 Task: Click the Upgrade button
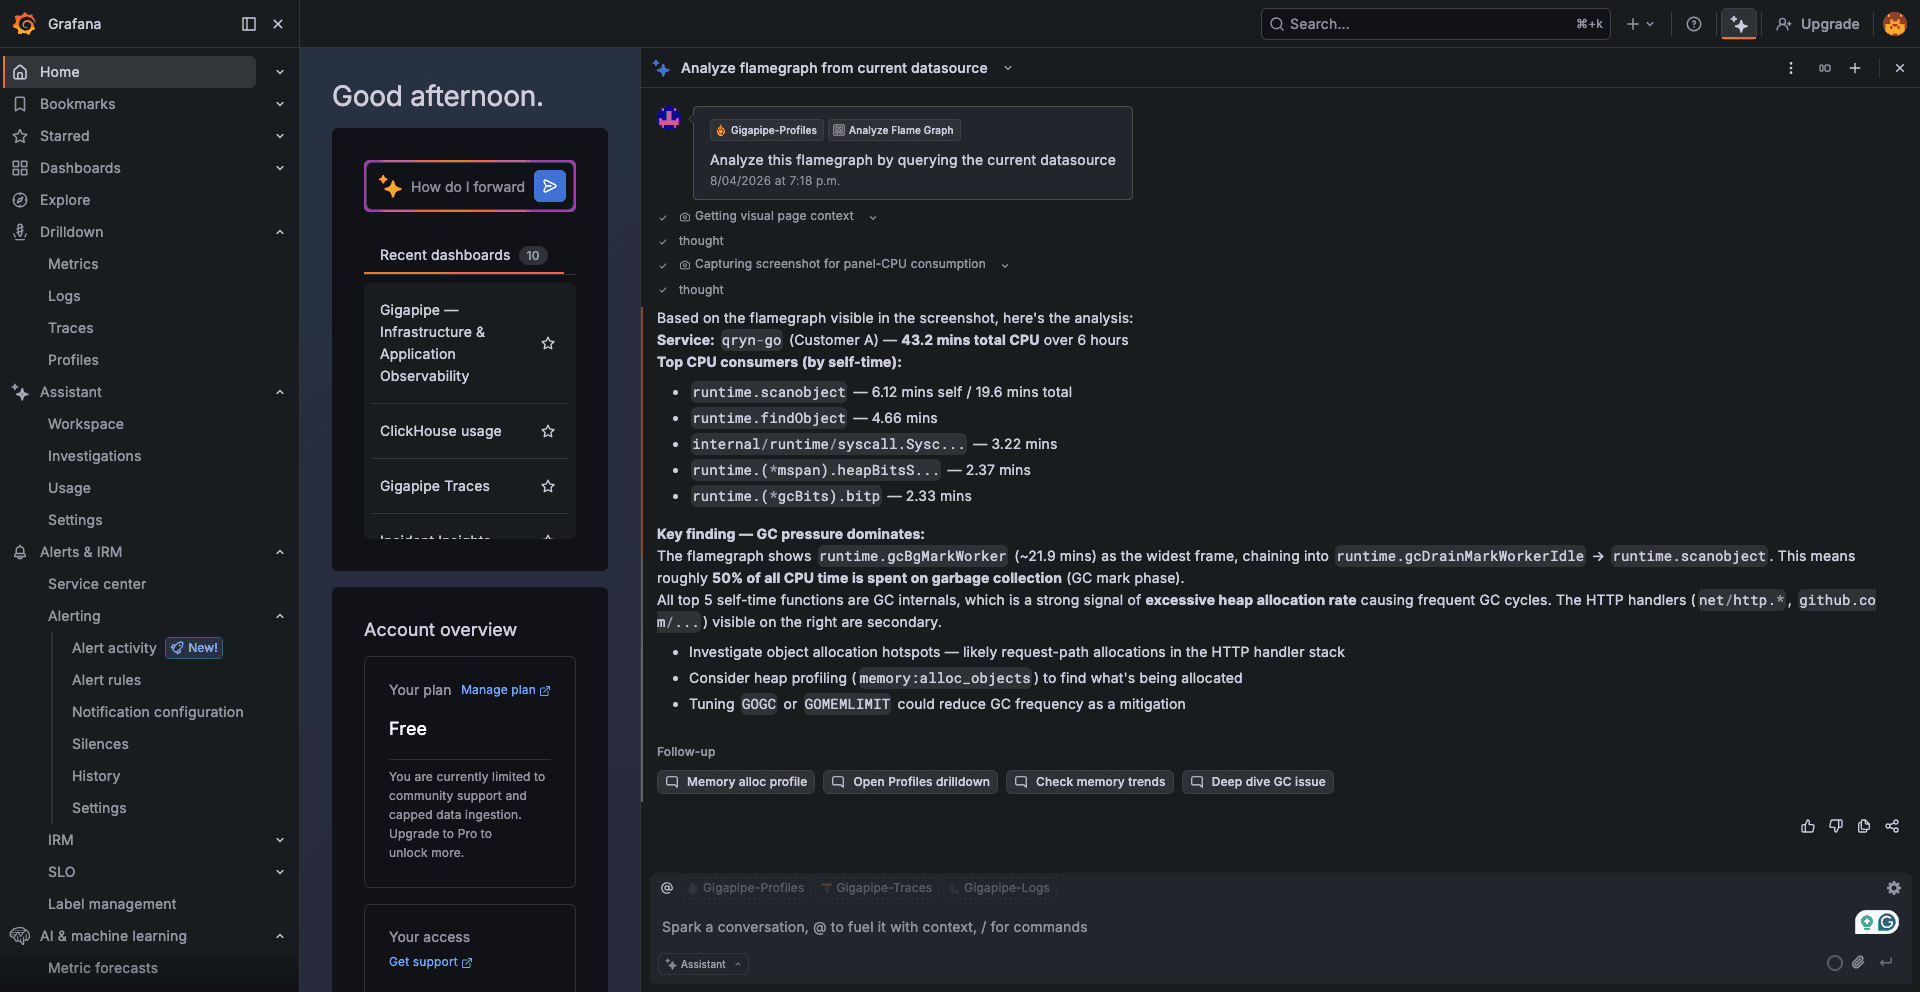1818,24
